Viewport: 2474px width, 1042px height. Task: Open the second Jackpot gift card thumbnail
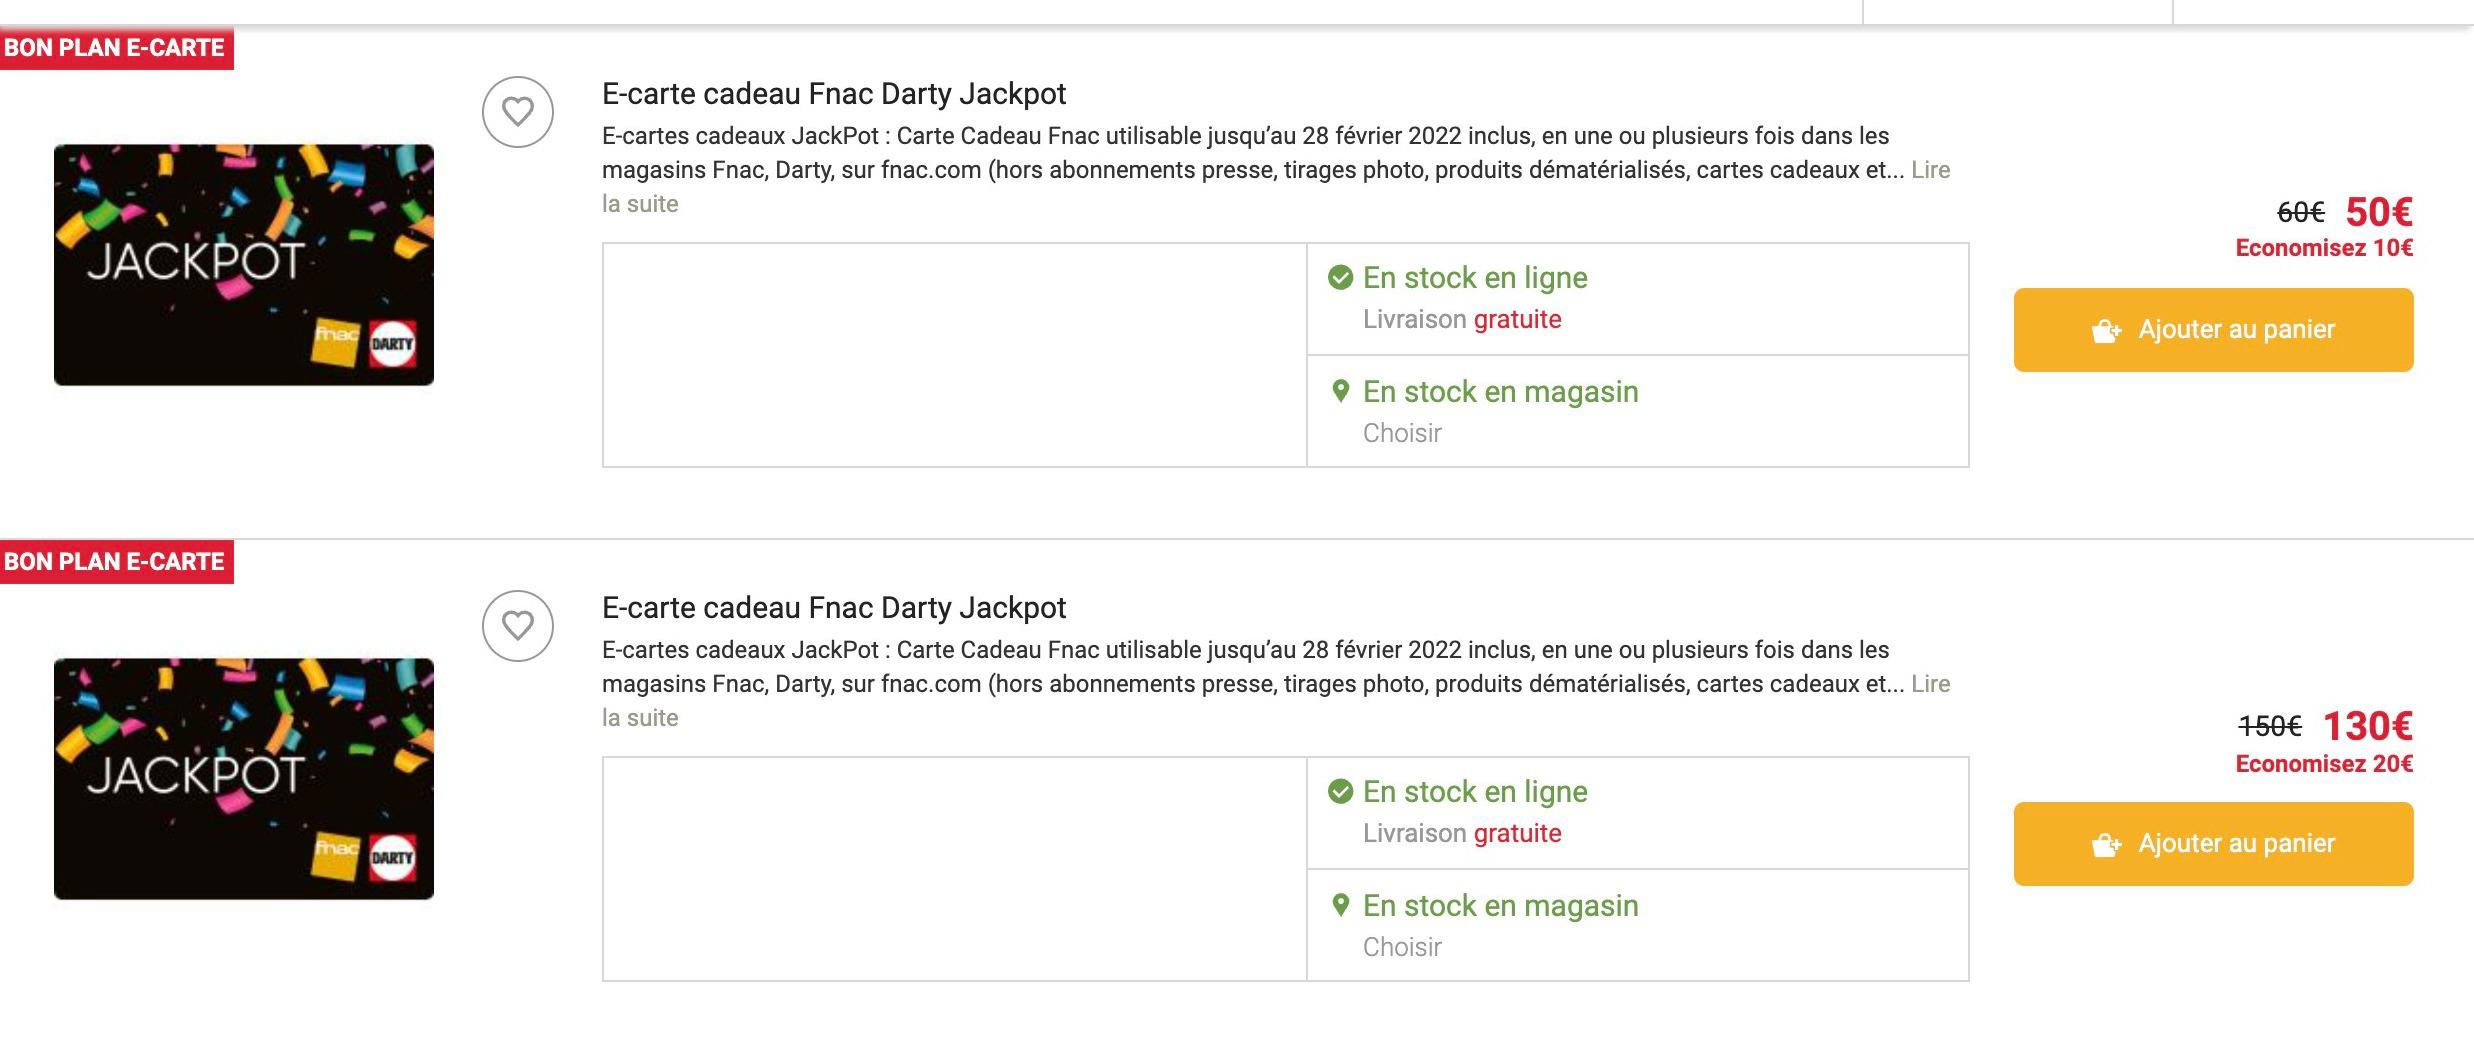(244, 779)
